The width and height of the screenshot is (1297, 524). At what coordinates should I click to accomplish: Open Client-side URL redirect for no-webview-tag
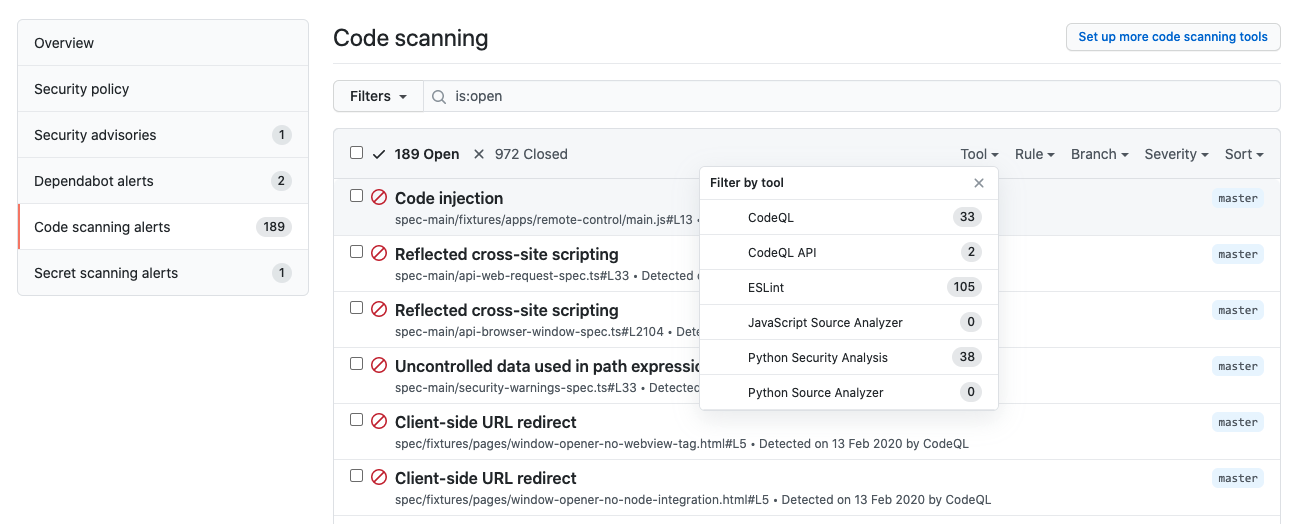pos(486,422)
